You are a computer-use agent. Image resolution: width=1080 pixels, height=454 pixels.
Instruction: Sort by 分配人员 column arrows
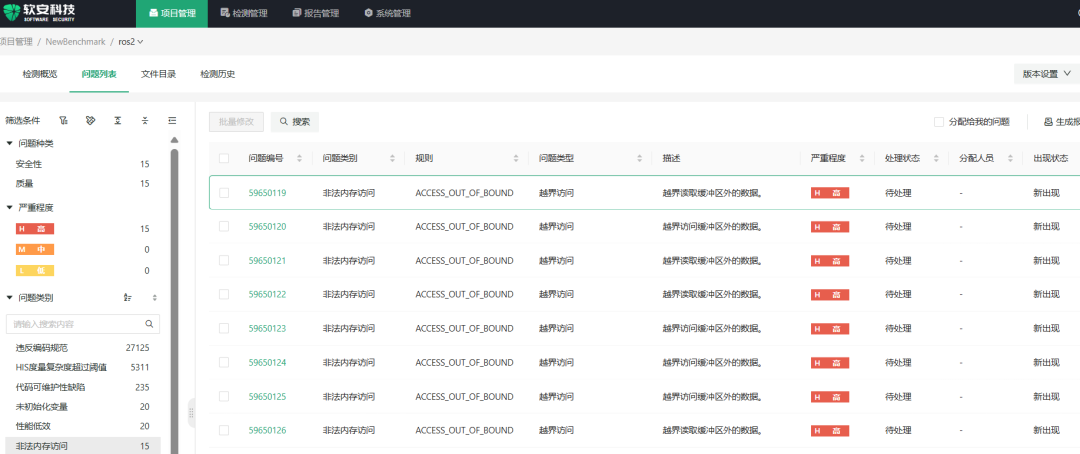[x=1010, y=158]
